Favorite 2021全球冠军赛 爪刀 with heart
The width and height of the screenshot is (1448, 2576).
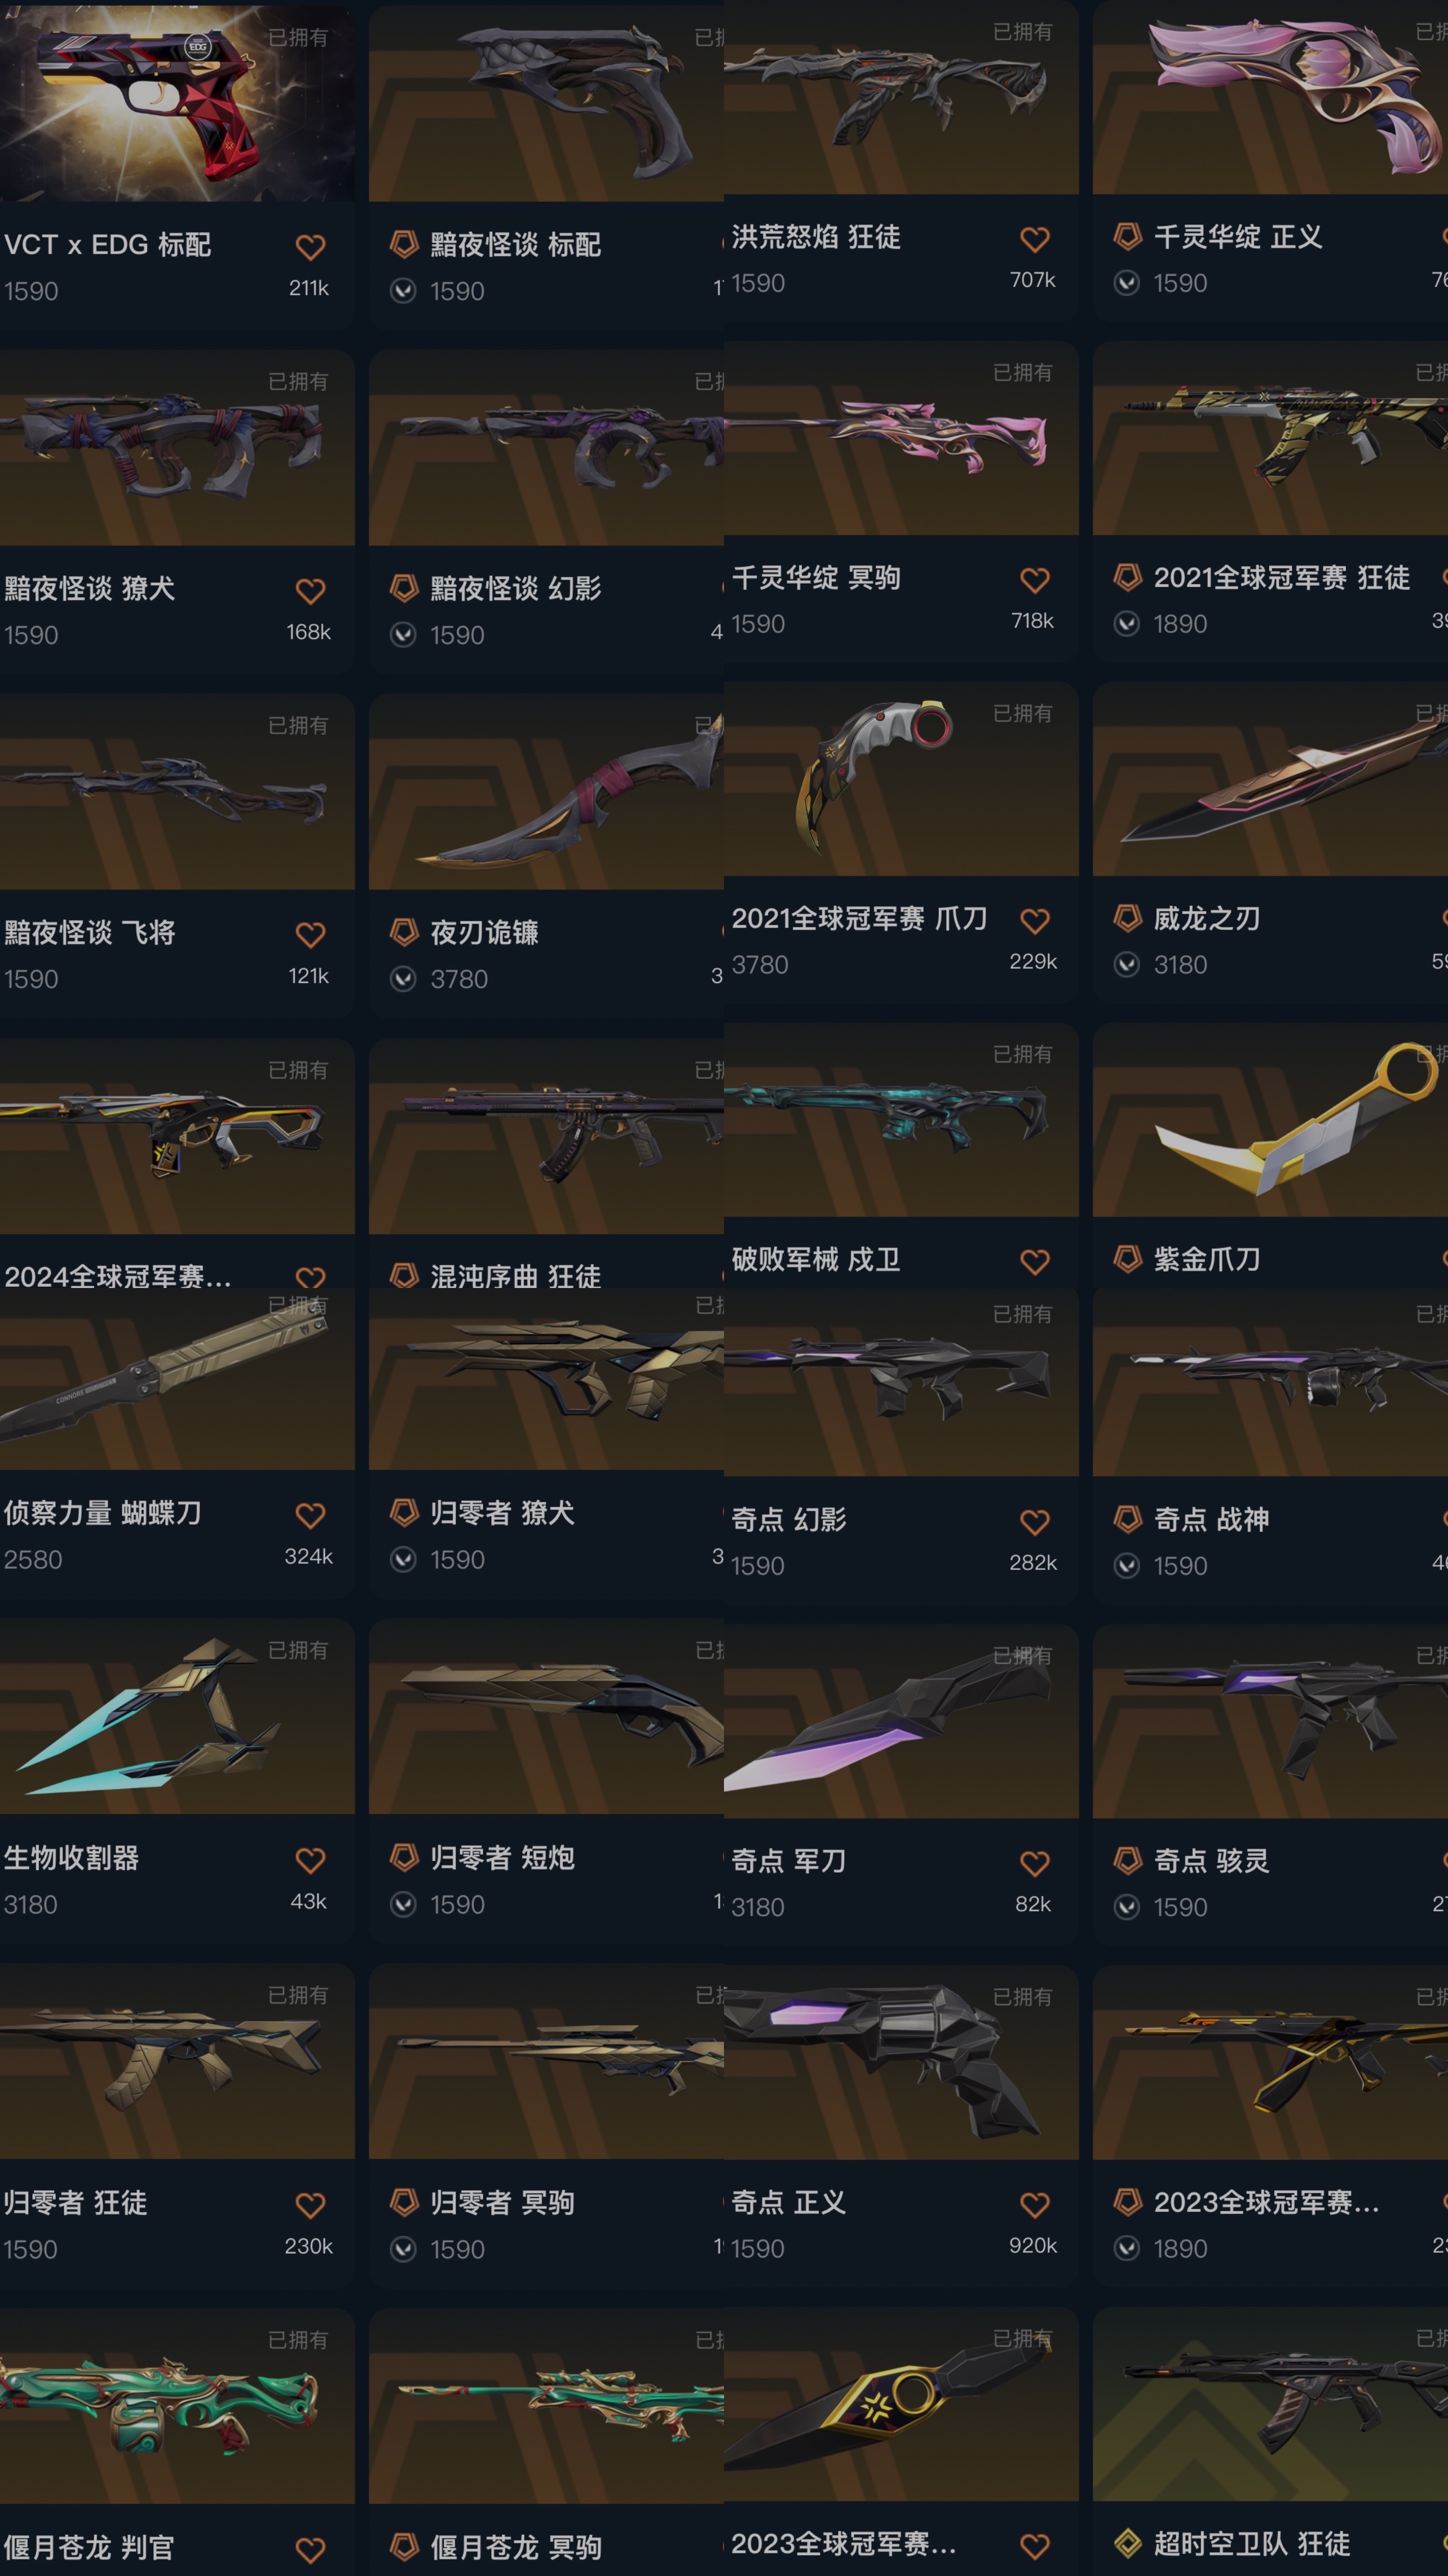(1034, 921)
